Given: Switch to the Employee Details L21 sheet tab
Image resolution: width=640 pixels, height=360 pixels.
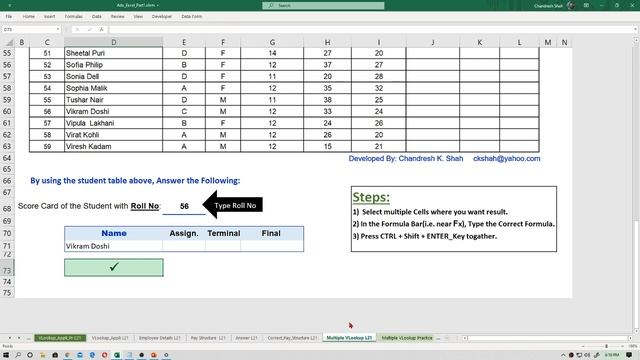Looking at the screenshot, I should (160, 338).
